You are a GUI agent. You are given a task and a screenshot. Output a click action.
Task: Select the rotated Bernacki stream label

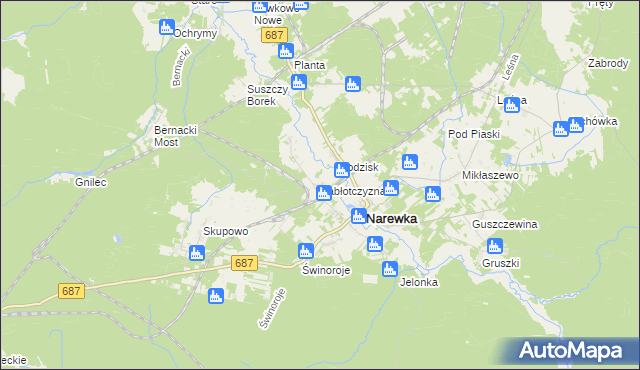[181, 67]
